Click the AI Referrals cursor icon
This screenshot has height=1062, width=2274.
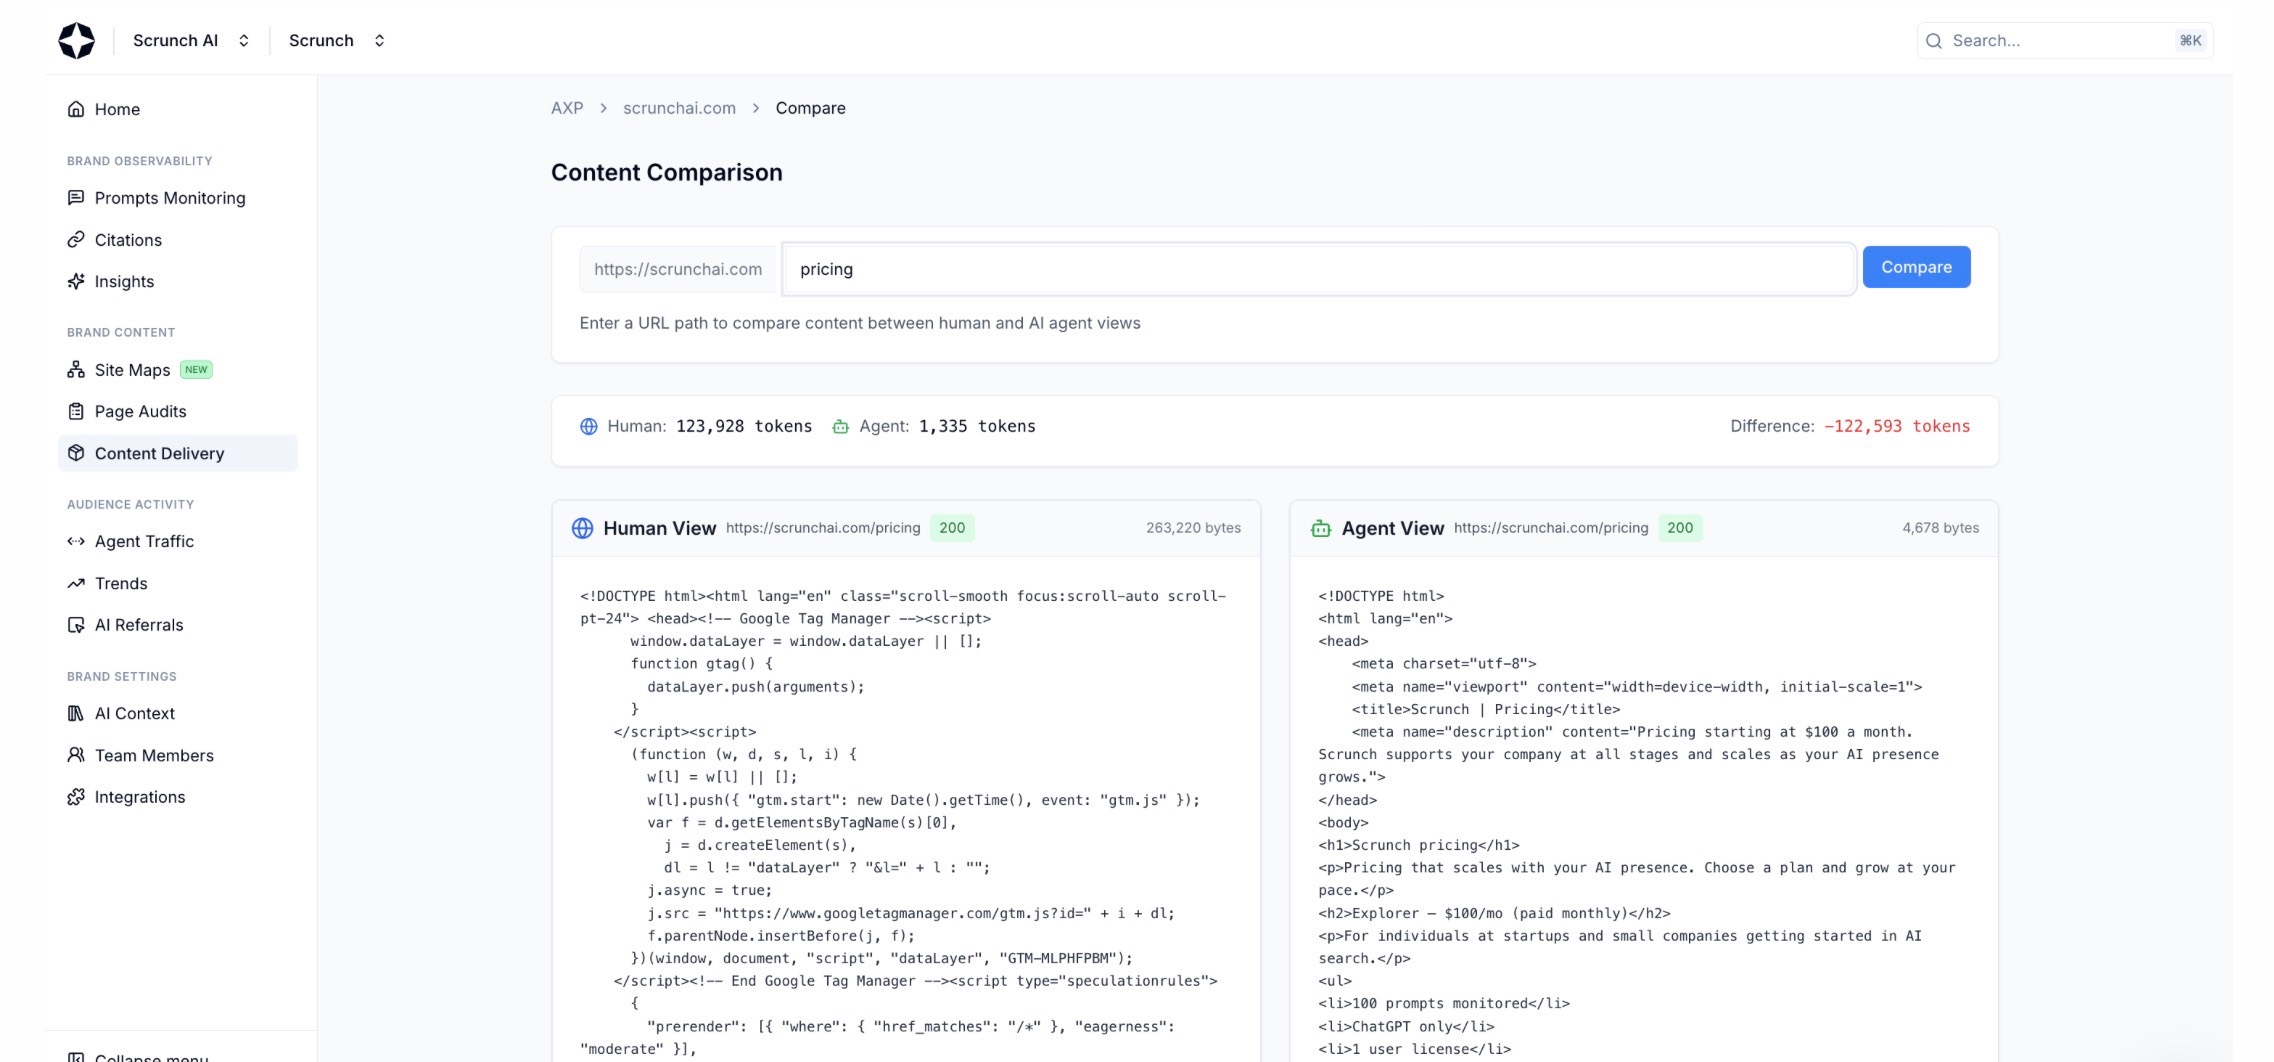pos(76,625)
